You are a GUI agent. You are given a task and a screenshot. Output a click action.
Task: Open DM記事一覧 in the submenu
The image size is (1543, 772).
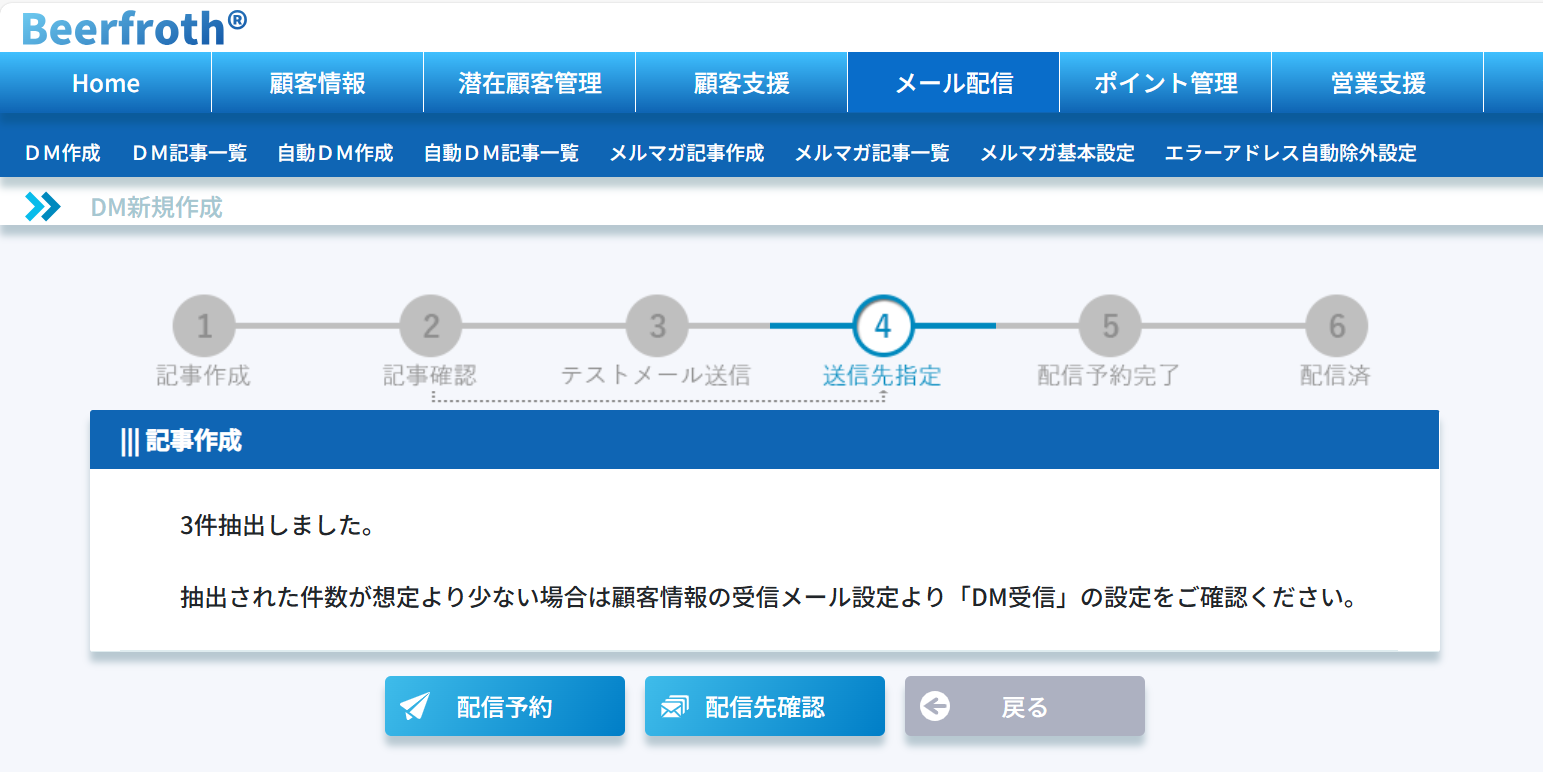189,153
